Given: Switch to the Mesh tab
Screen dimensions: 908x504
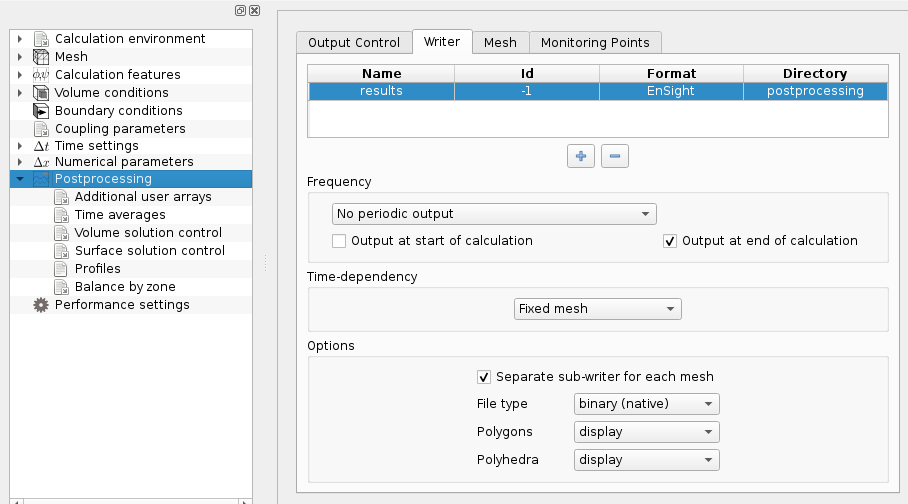Looking at the screenshot, I should pyautogui.click(x=500, y=43).
